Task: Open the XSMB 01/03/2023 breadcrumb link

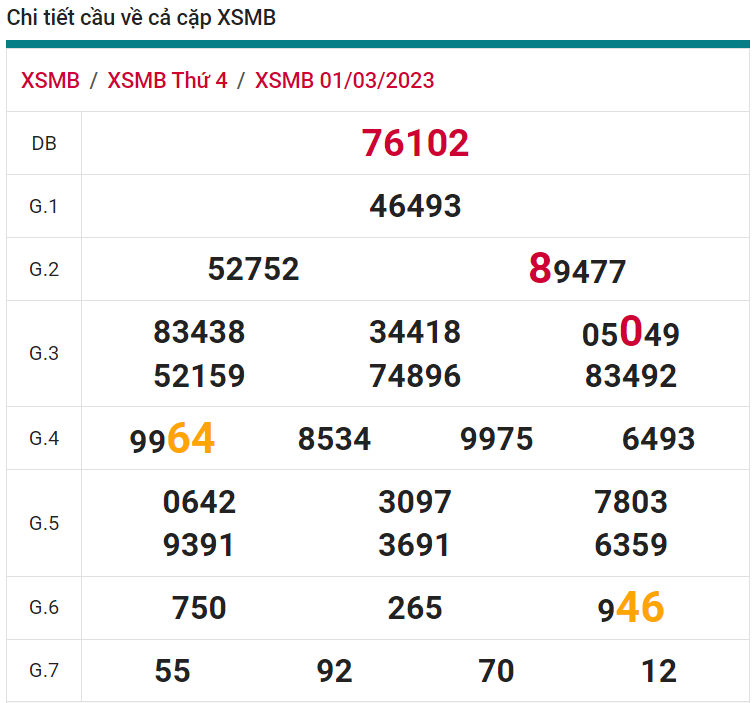Action: pyautogui.click(x=344, y=81)
